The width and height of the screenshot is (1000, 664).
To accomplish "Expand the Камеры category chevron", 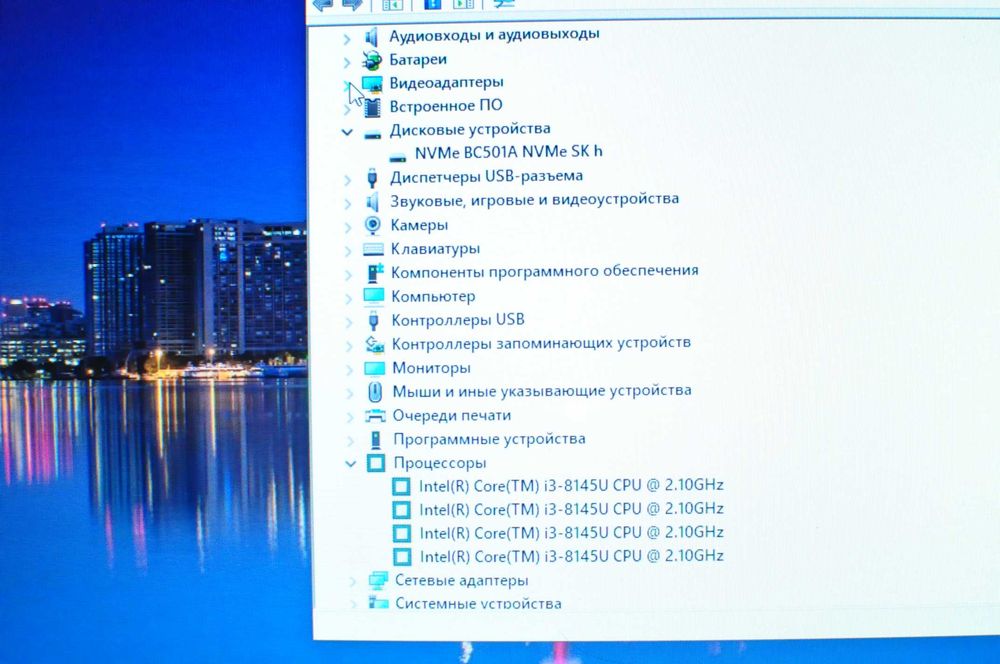I will (348, 228).
